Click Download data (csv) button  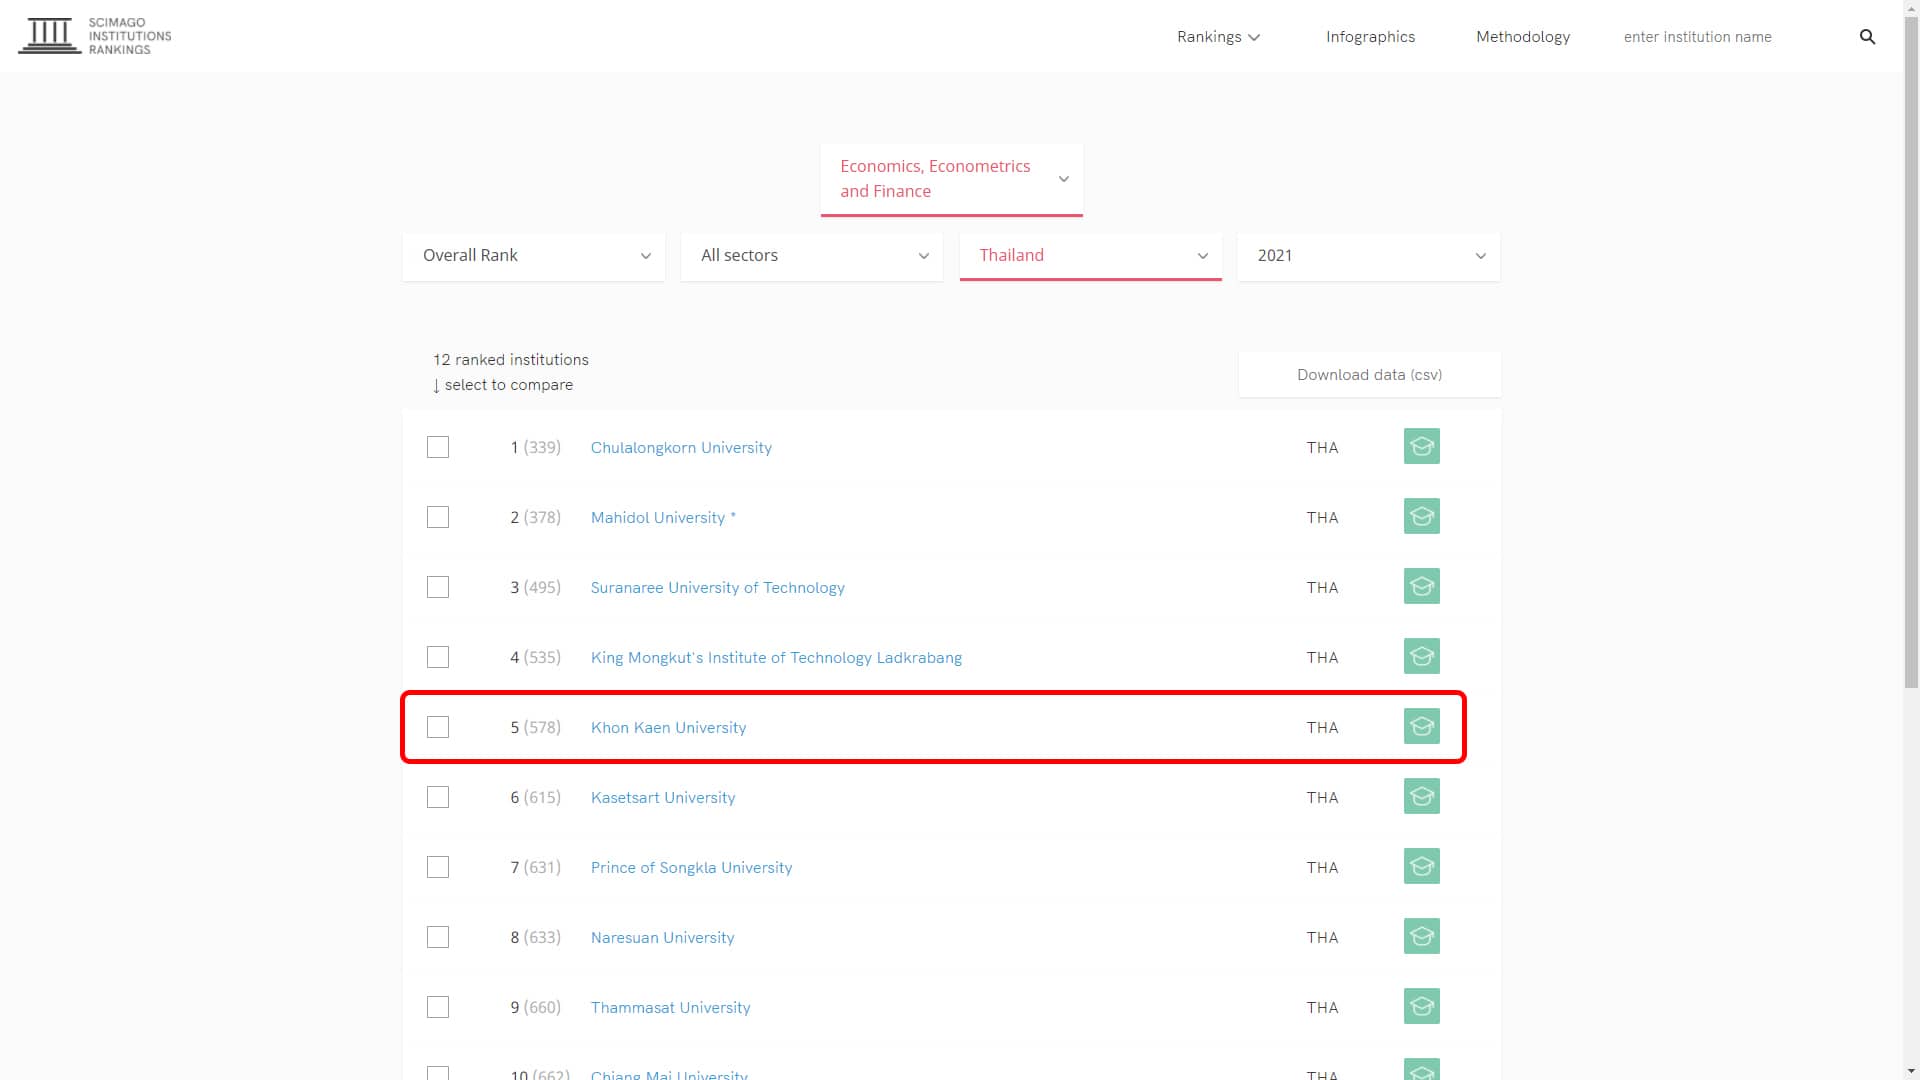pos(1369,375)
